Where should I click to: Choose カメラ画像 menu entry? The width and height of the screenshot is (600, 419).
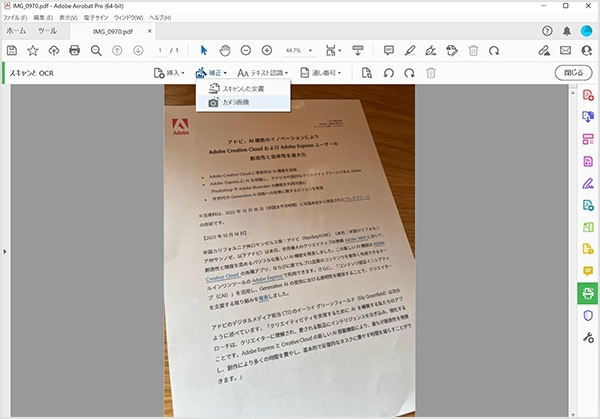[x=243, y=102]
